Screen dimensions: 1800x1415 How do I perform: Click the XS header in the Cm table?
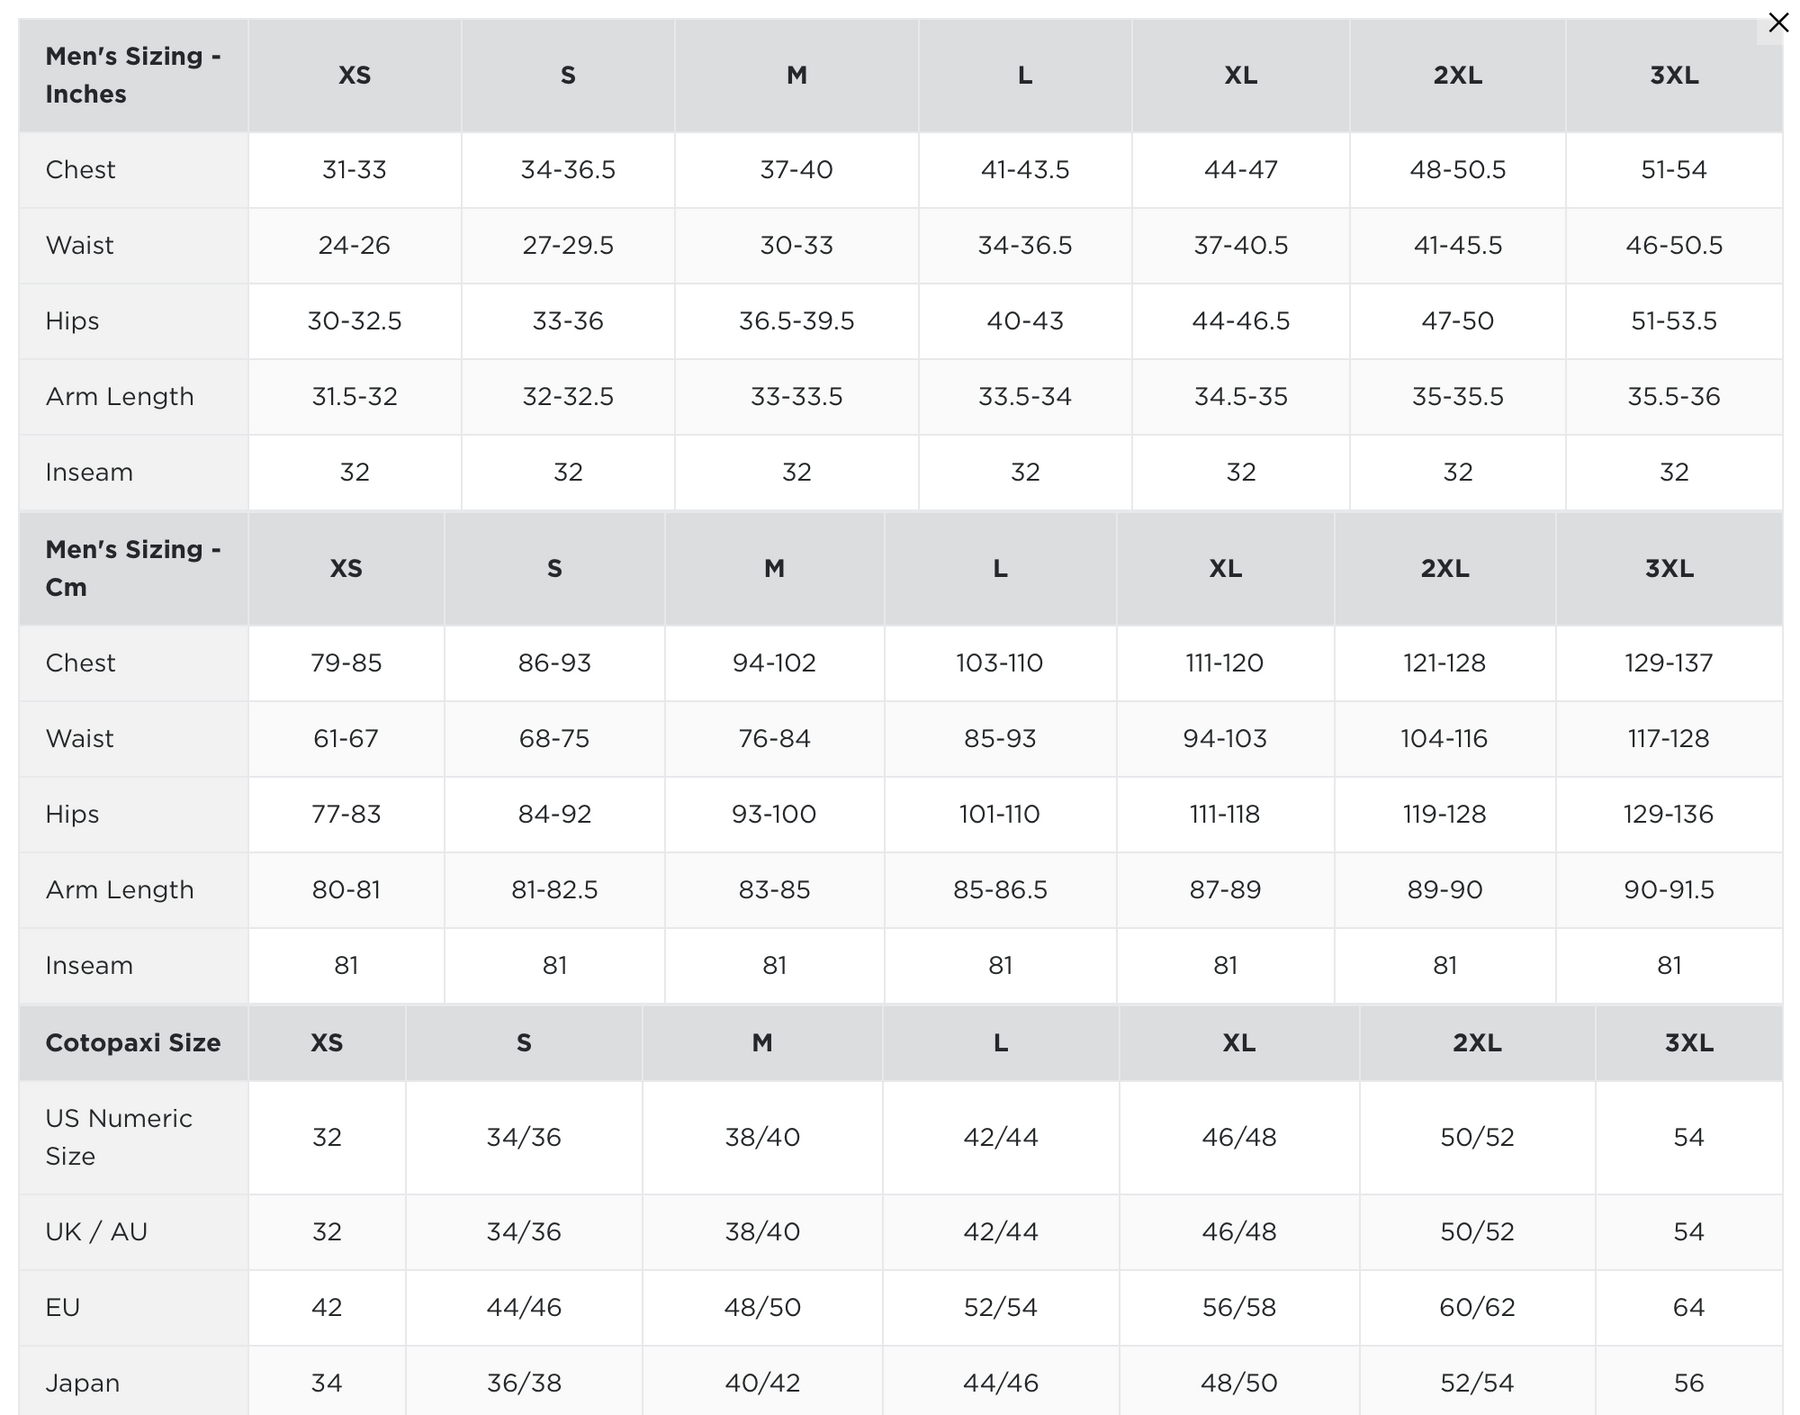[x=346, y=568]
